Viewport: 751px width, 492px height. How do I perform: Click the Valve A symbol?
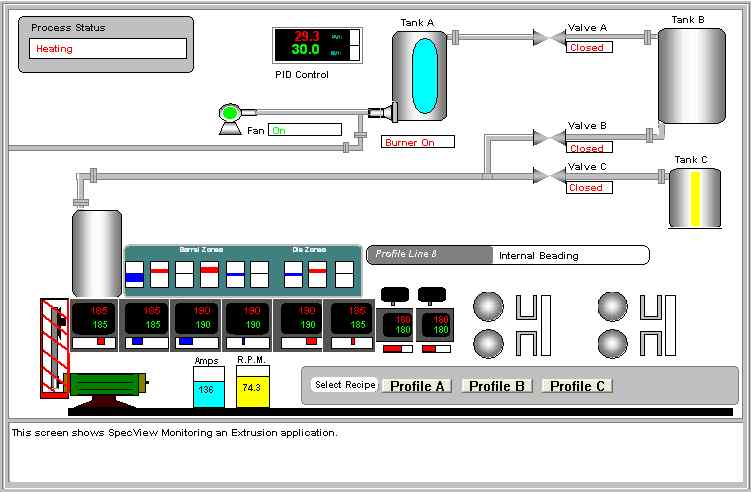click(547, 38)
